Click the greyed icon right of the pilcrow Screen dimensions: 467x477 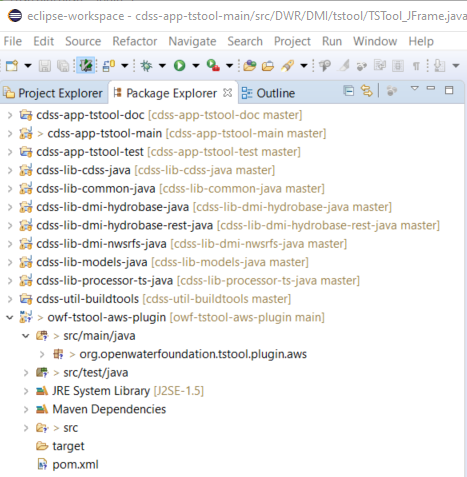click(x=440, y=66)
